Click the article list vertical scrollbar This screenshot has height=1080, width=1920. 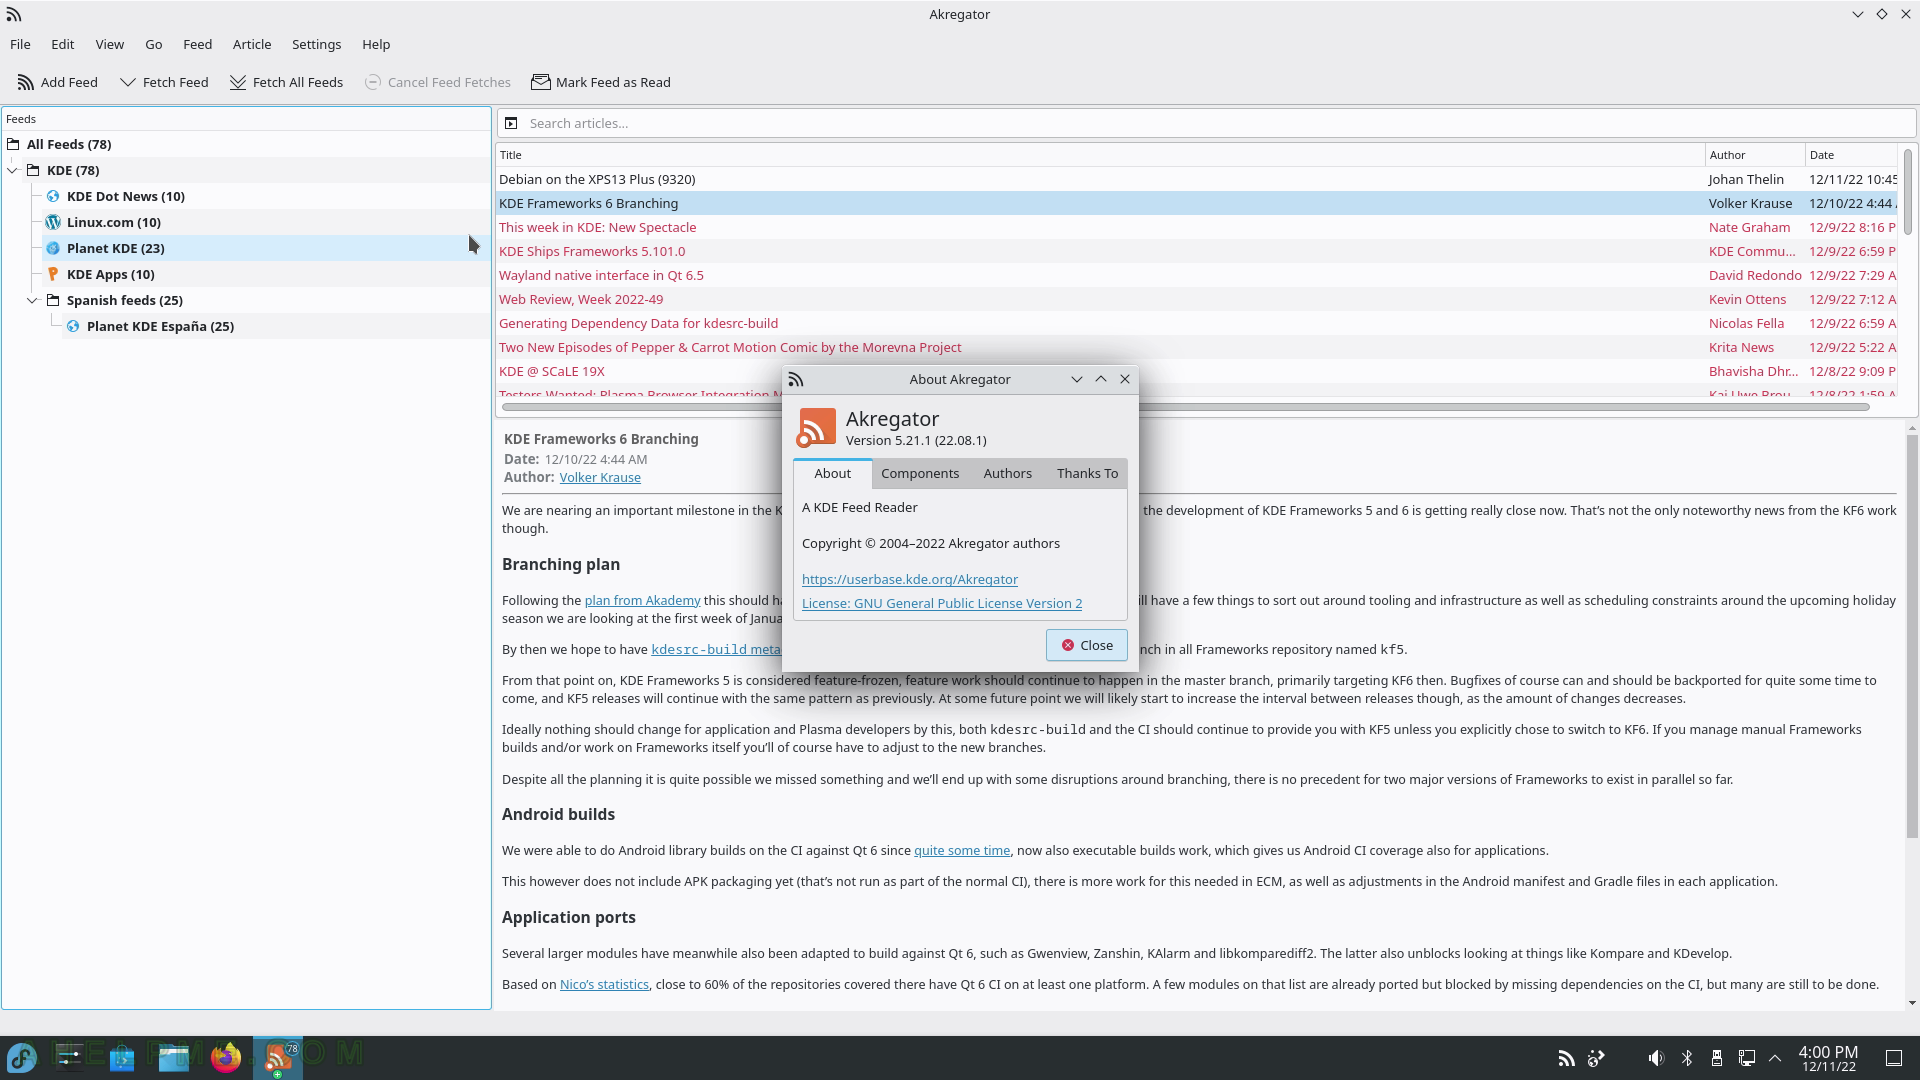pos(1908,191)
